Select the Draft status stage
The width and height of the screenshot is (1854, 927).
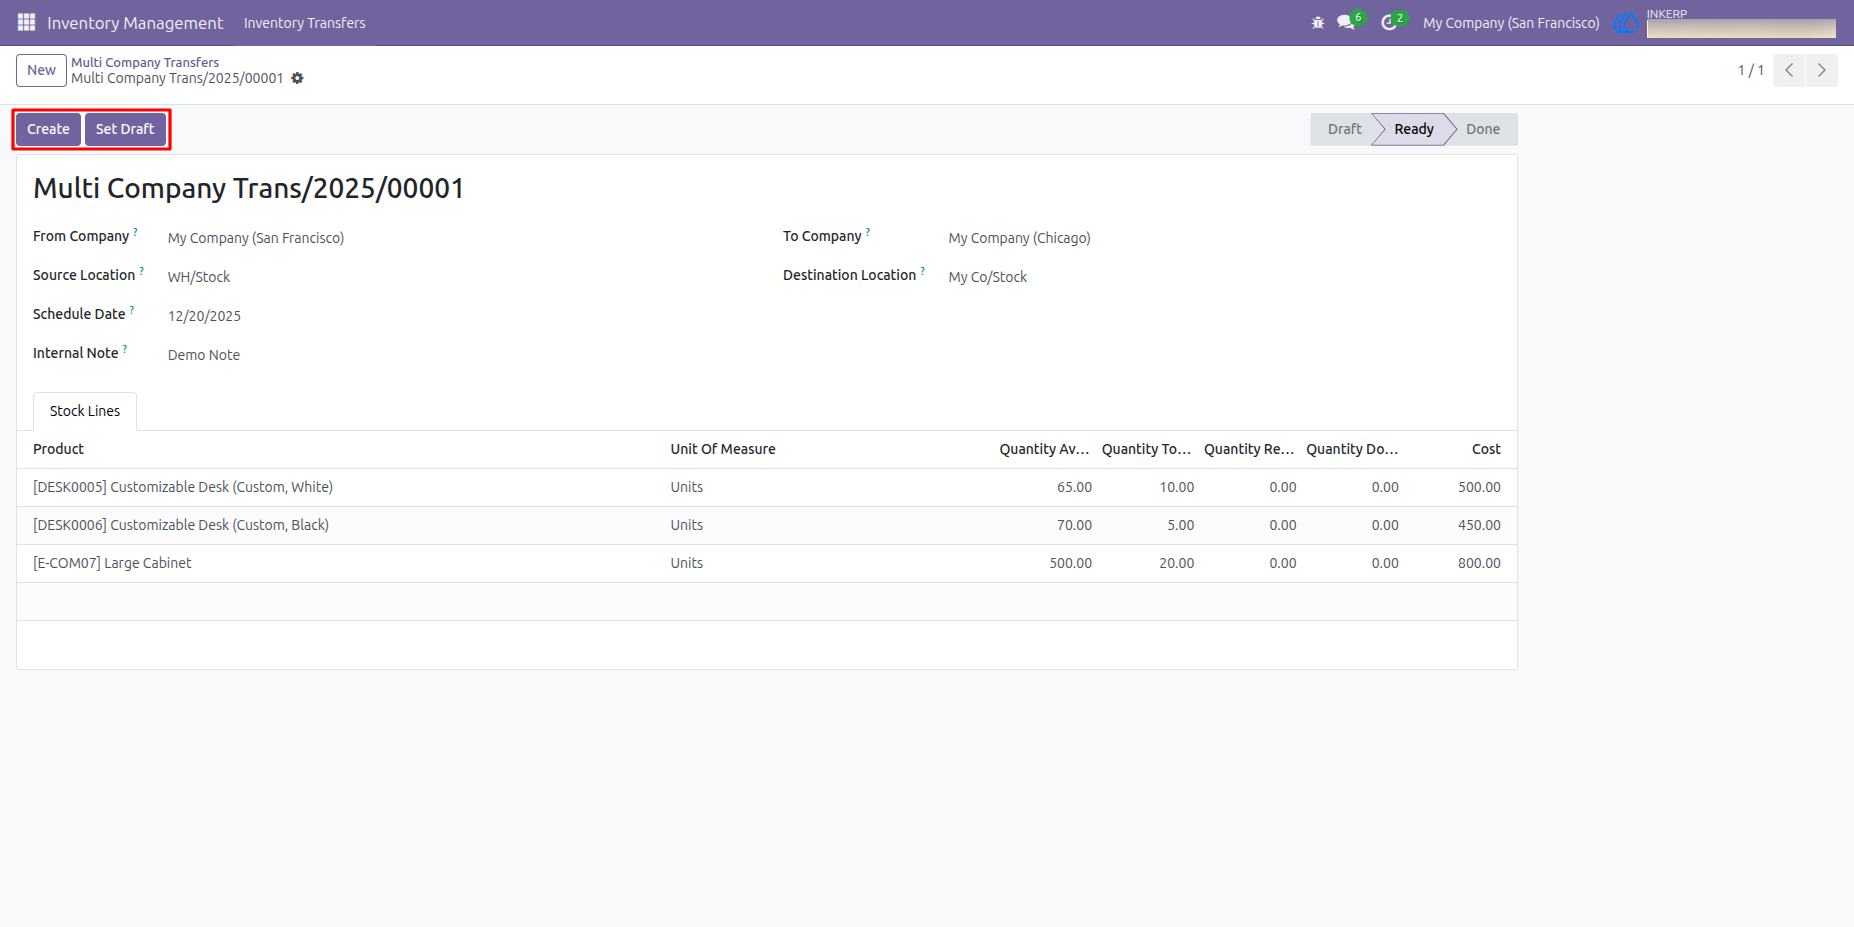coord(1344,129)
